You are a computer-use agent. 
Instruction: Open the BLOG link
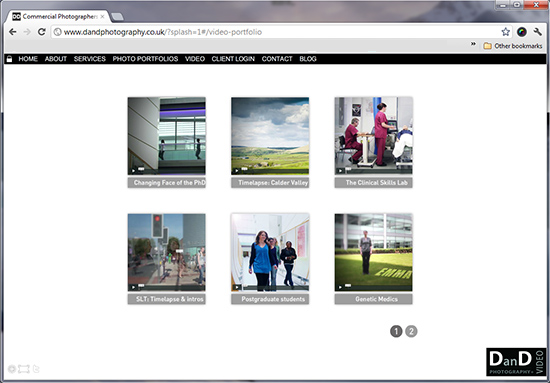308,59
